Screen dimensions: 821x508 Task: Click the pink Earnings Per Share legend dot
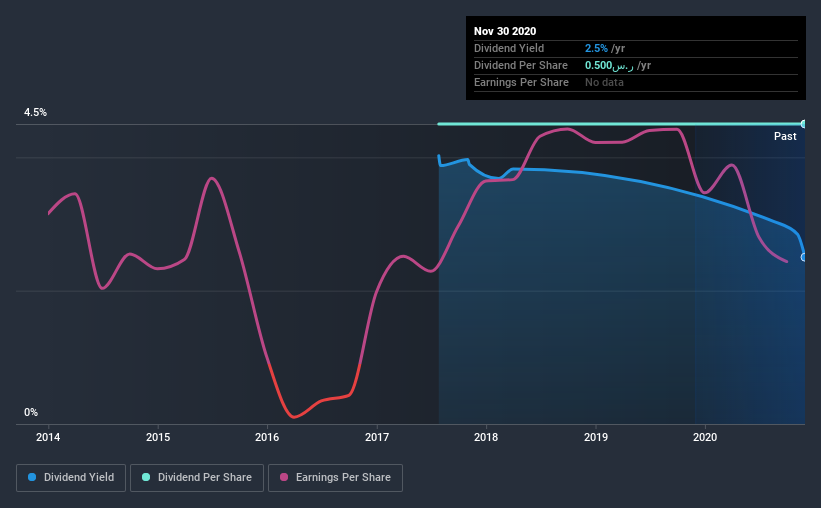(x=284, y=477)
